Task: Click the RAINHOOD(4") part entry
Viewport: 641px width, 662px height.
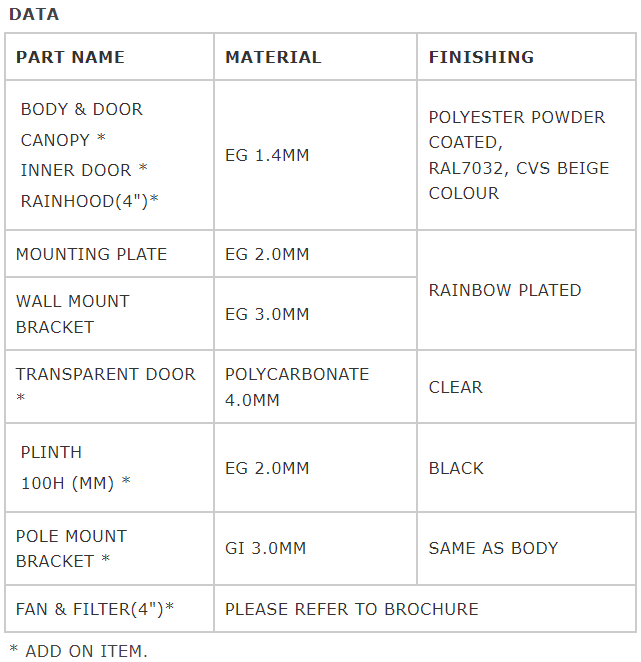Action: coord(90,201)
